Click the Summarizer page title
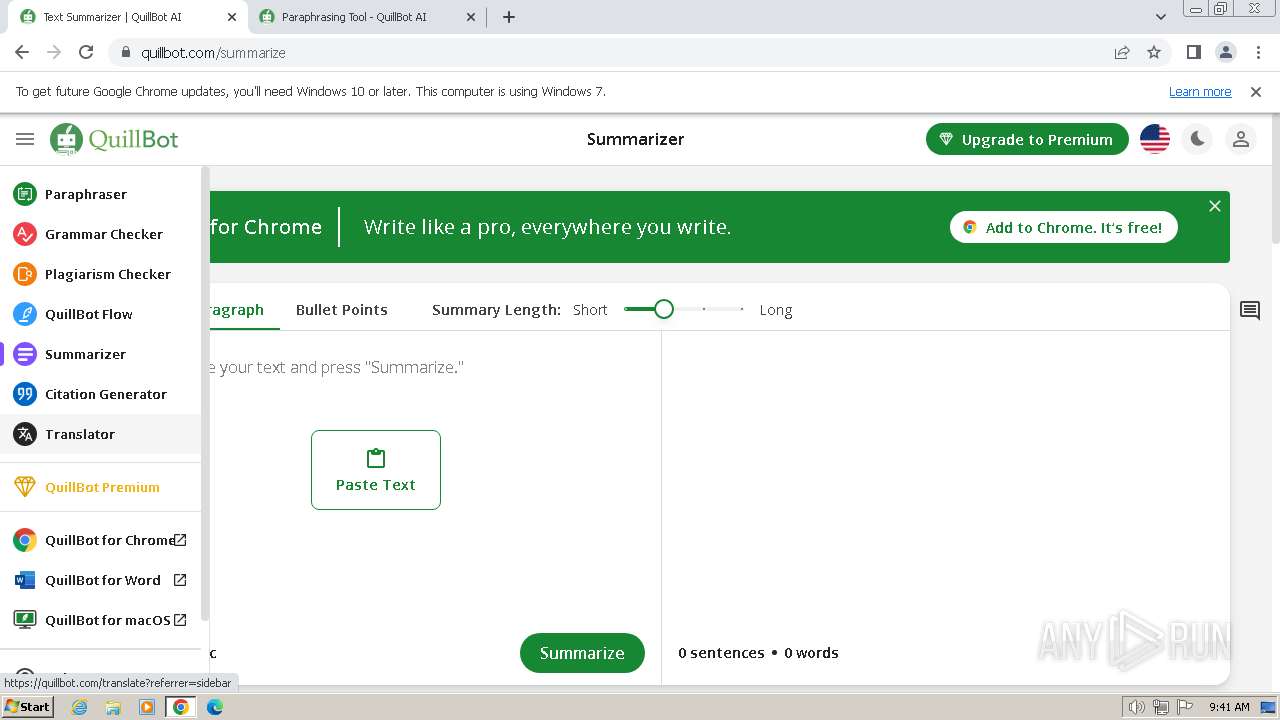Screen dimensions: 1280x720 coord(636,139)
